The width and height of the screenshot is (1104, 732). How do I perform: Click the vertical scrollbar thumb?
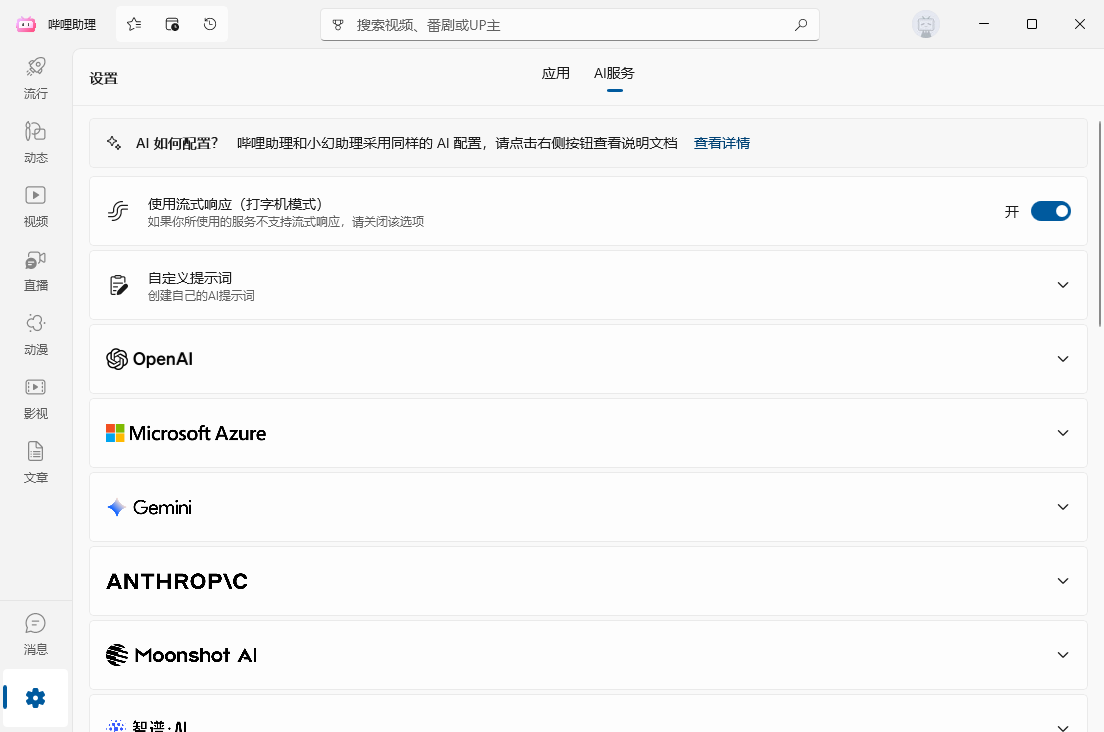(x=1100, y=224)
